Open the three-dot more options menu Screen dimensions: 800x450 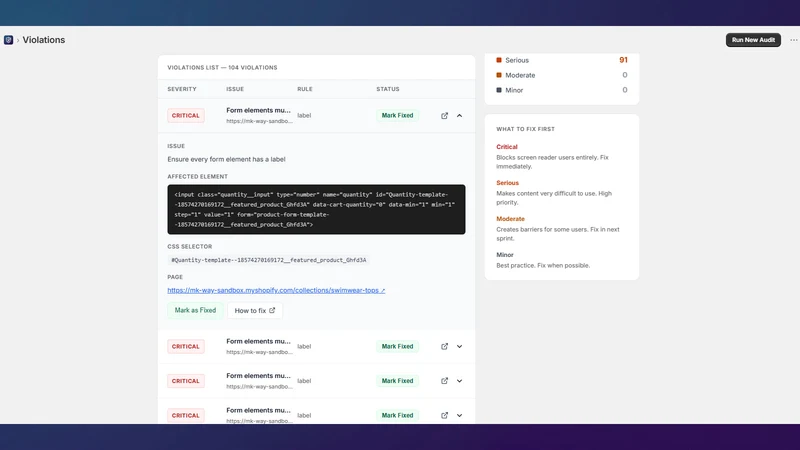click(x=793, y=40)
